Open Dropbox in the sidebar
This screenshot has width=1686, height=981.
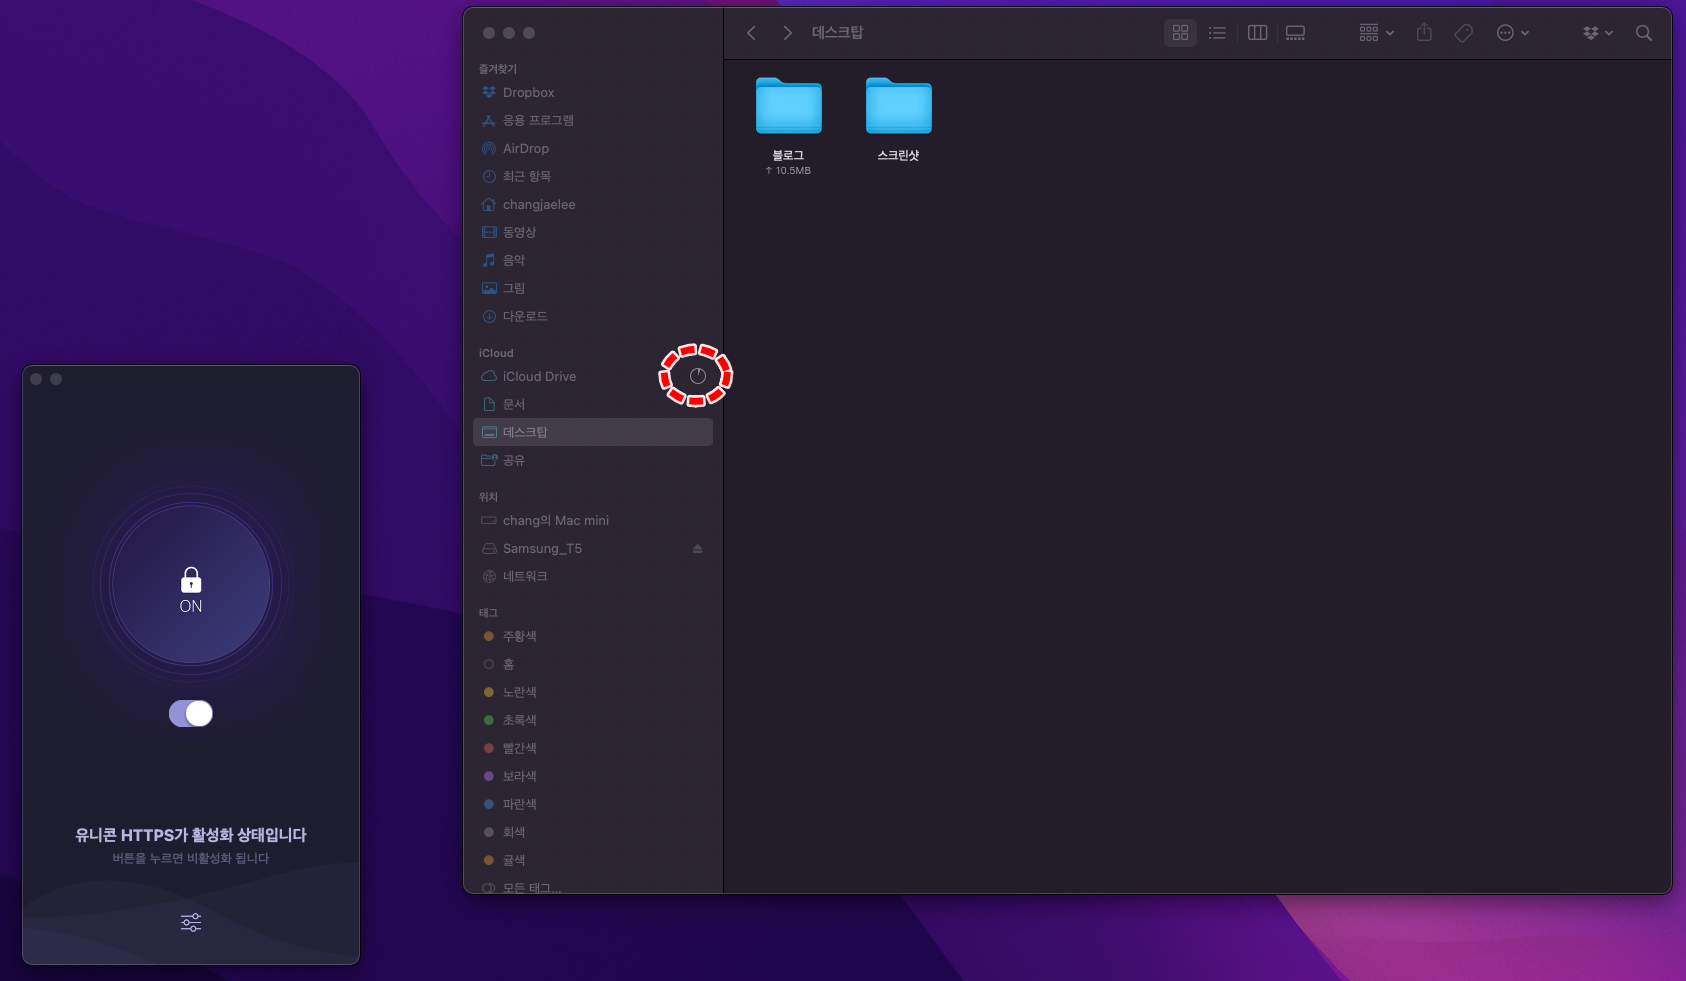click(593, 92)
